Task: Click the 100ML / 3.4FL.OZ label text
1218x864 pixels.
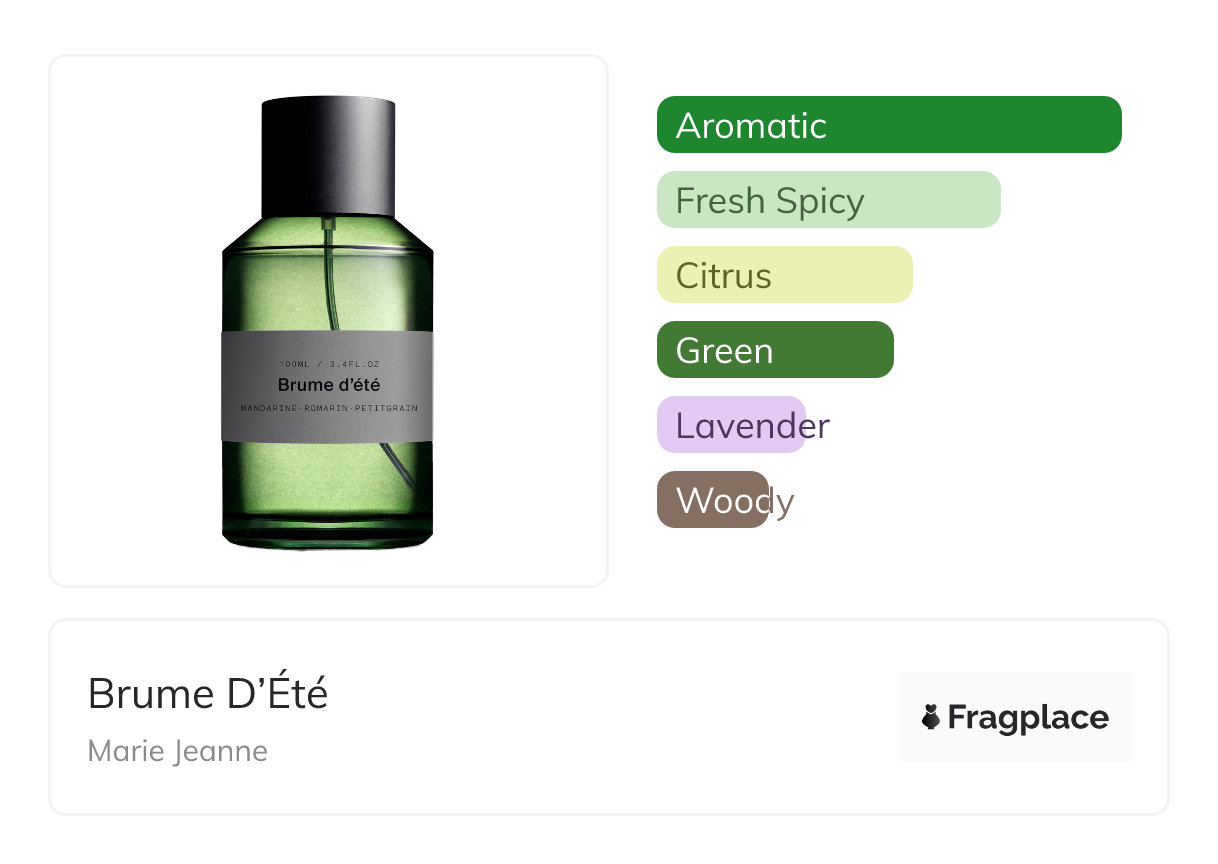Action: click(x=329, y=364)
